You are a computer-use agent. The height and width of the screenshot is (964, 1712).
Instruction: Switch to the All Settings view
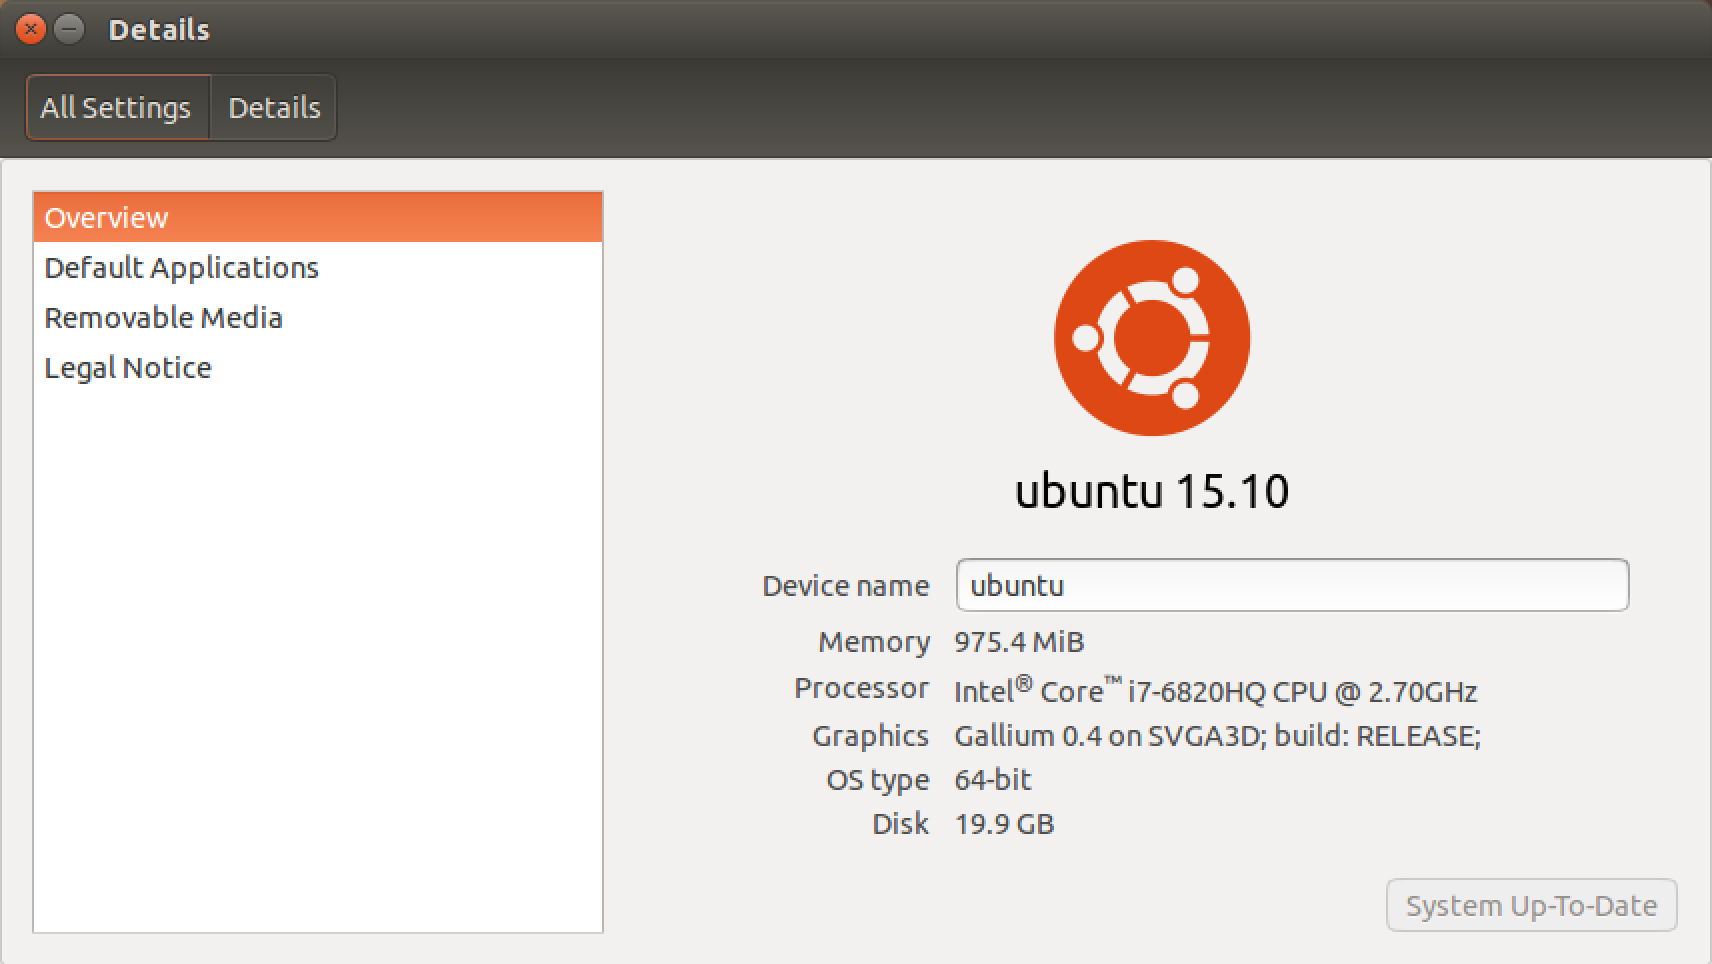pyautogui.click(x=116, y=107)
